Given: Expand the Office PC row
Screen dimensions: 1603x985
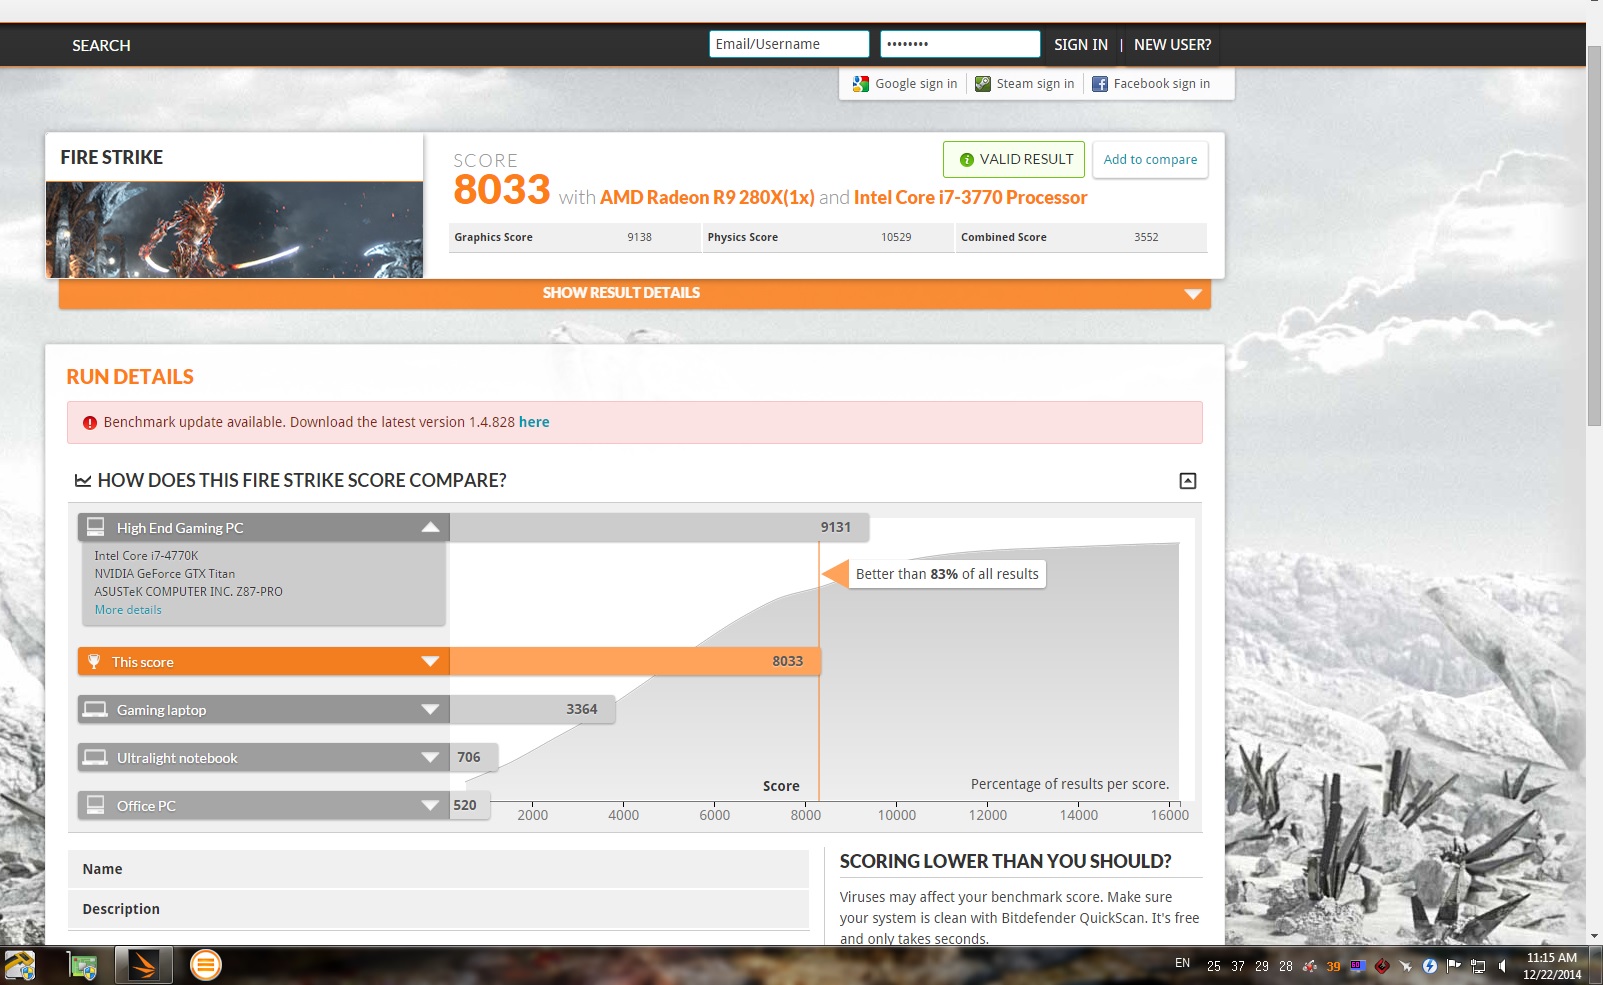Looking at the screenshot, I should click(x=430, y=805).
